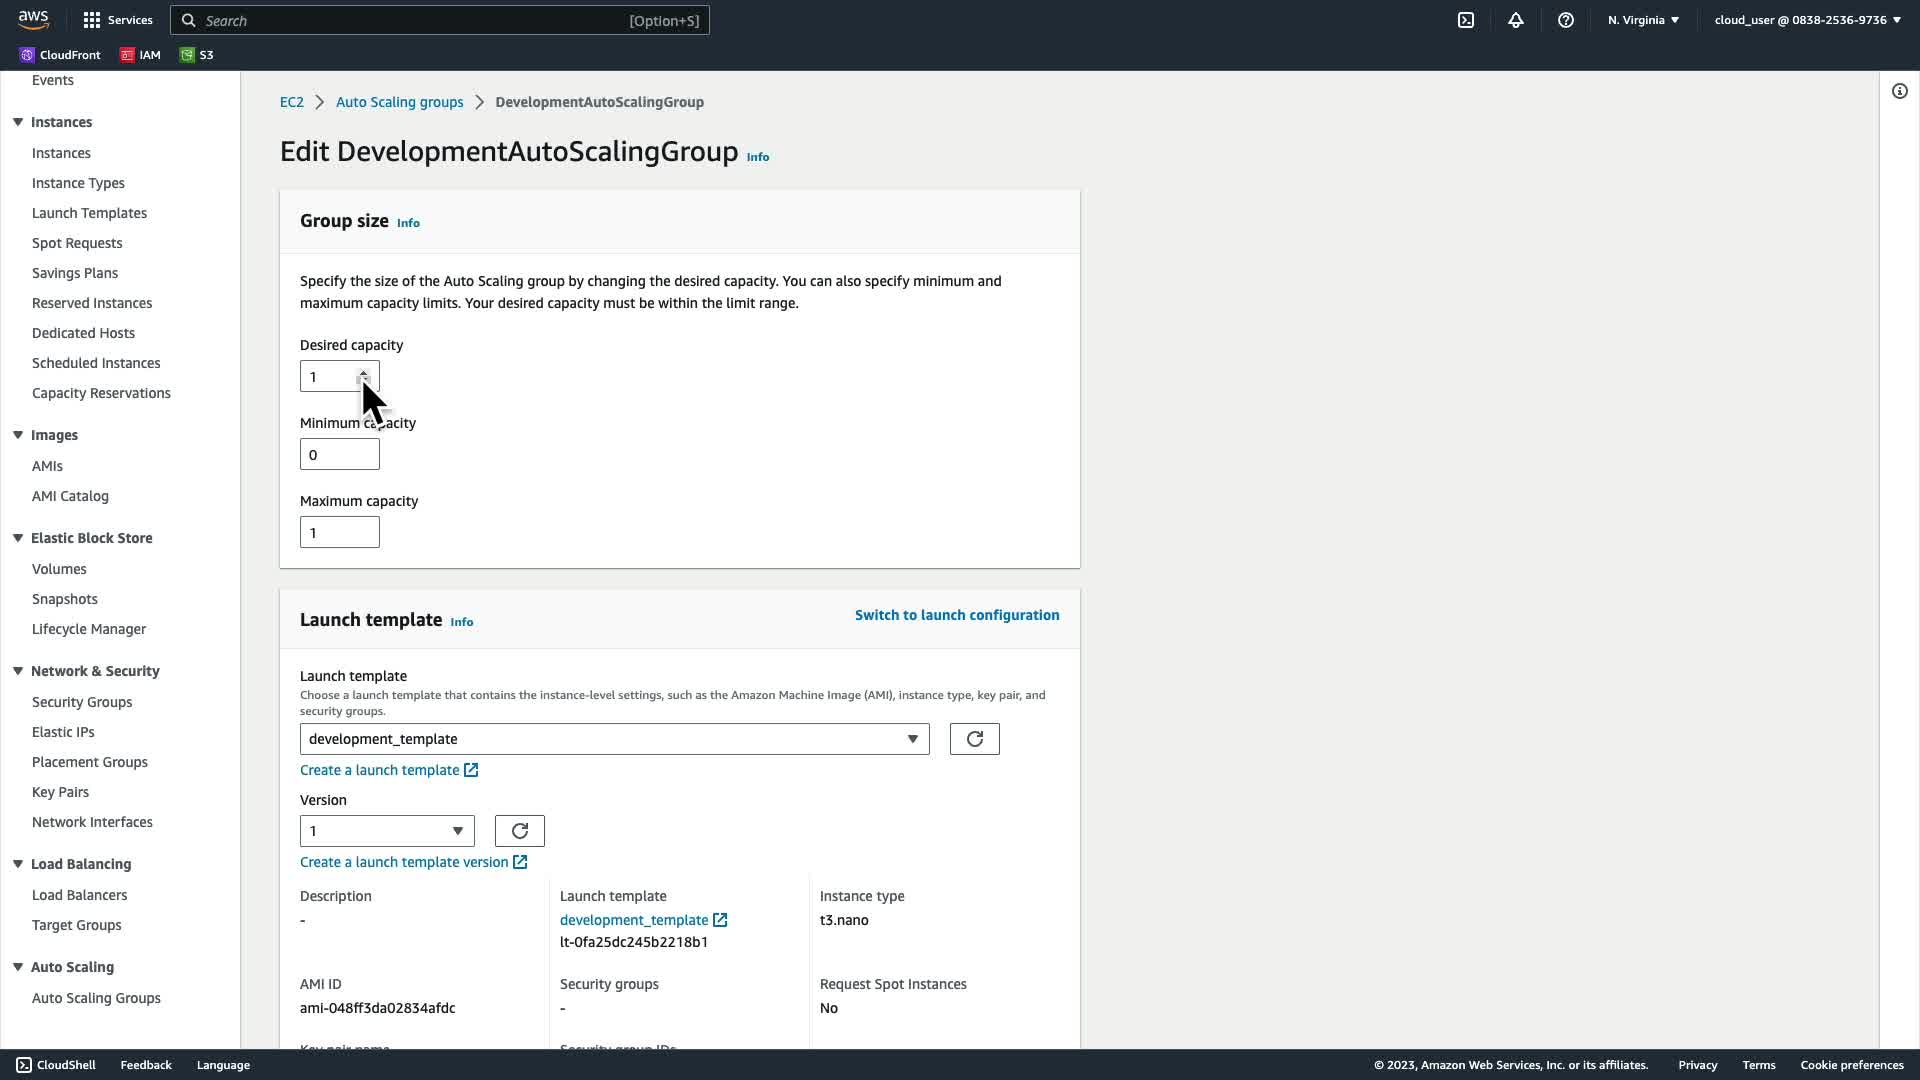Refresh the launch template list
The width and height of the screenshot is (1920, 1080).
[x=974, y=739]
